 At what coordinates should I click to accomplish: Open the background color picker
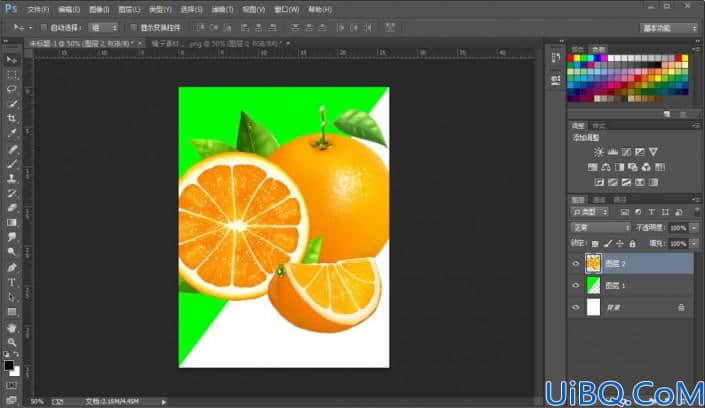pyautogui.click(x=16, y=372)
